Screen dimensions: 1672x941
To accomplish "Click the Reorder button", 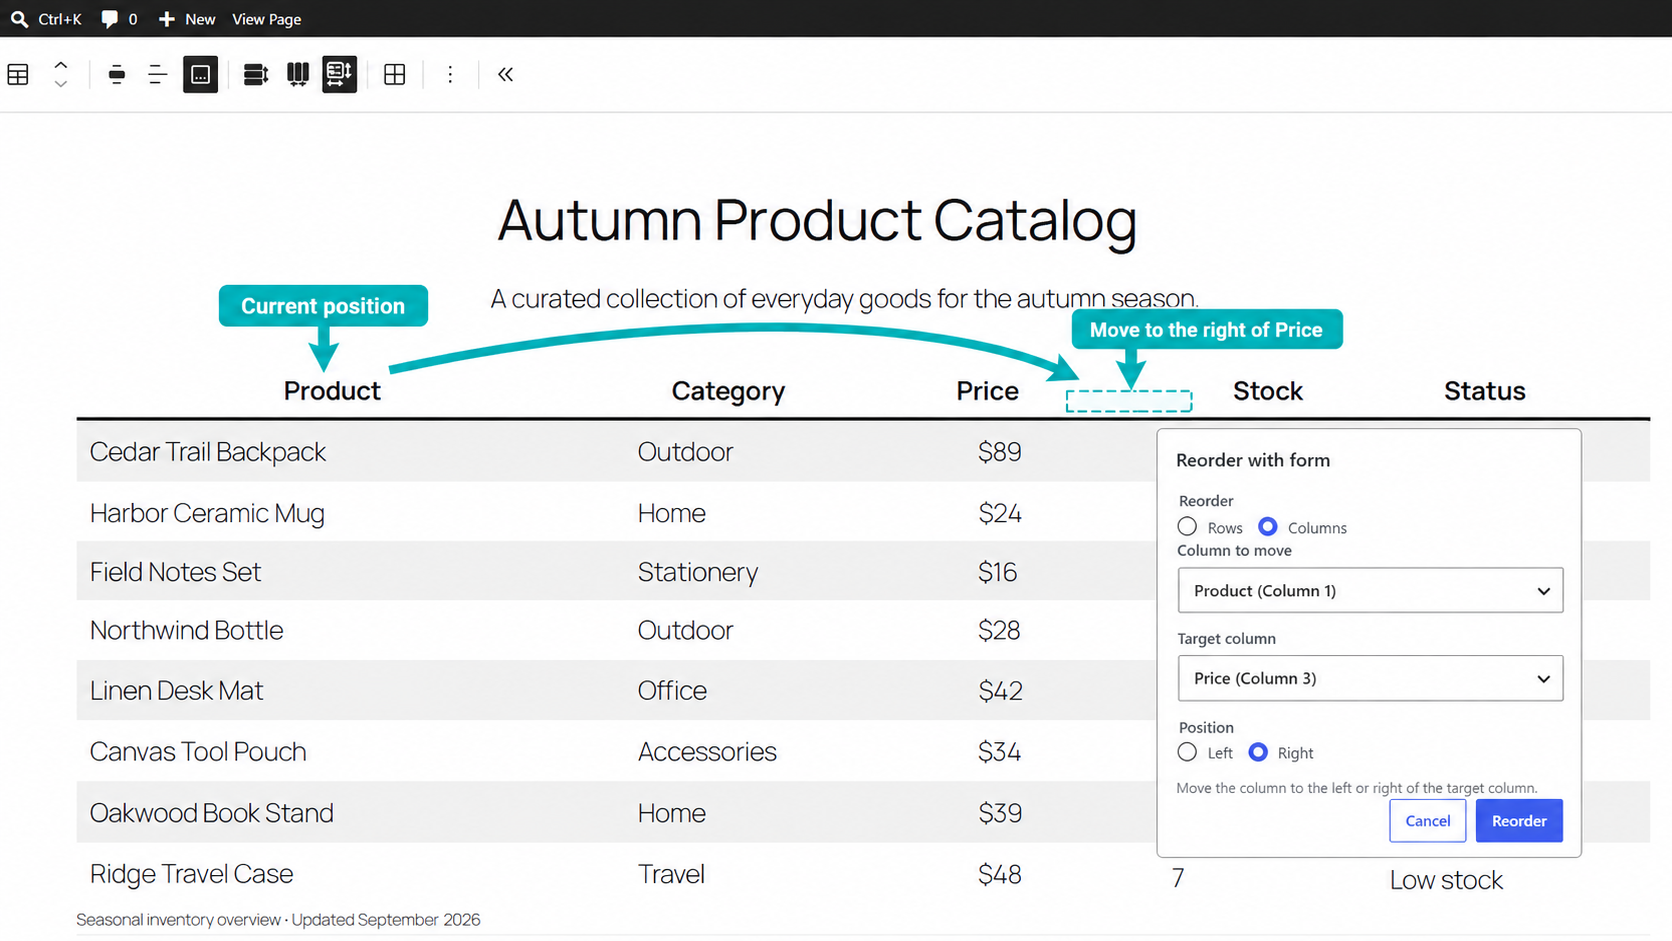I will pyautogui.click(x=1519, y=821).
